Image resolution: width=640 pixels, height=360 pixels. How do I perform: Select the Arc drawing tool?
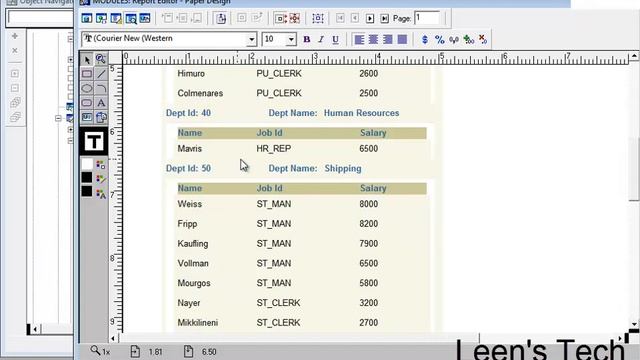tap(101, 88)
